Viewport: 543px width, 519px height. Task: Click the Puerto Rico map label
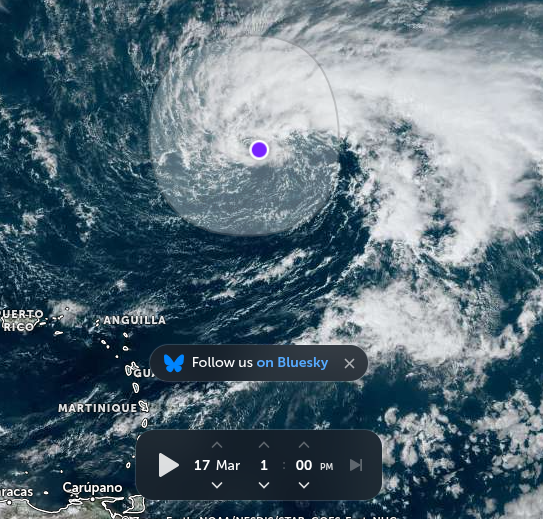point(22,320)
